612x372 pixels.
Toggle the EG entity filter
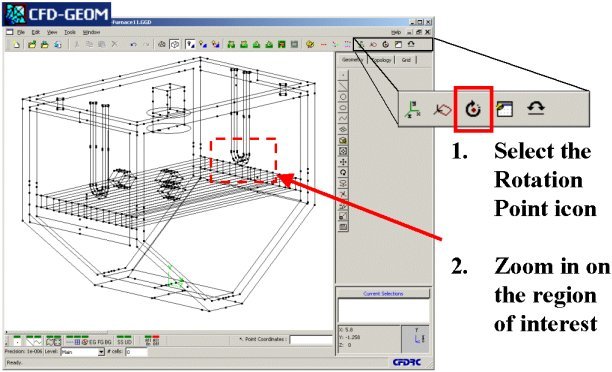pos(93,342)
